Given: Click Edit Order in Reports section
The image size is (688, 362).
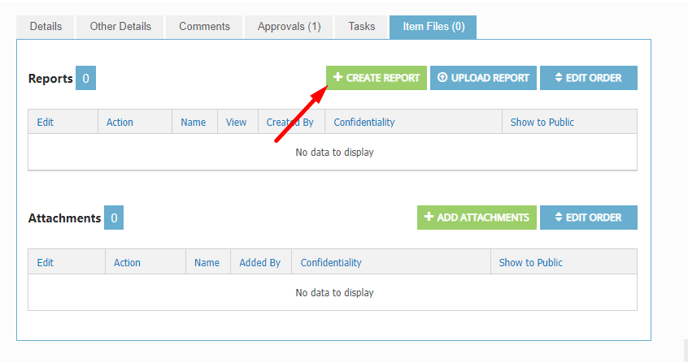Looking at the screenshot, I should [588, 78].
